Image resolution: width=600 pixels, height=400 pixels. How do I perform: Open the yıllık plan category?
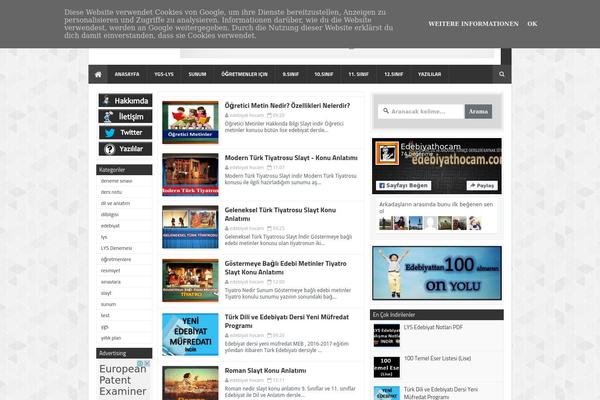[x=111, y=338]
